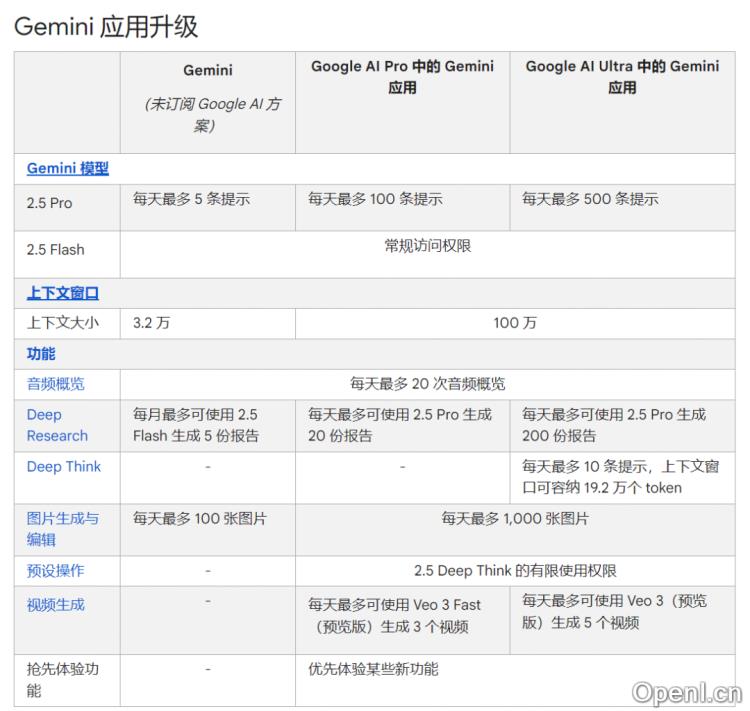Click the 2.5 Flash row label
Image resolution: width=750 pixels, height=711 pixels.
[56, 250]
